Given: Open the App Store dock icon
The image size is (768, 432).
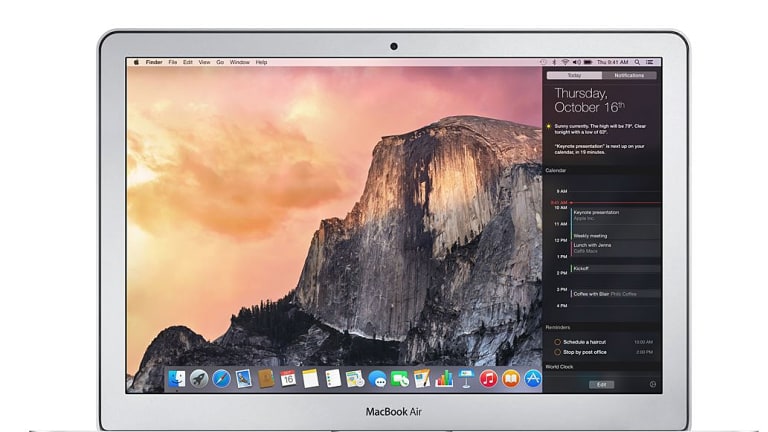Looking at the screenshot, I should (533, 379).
